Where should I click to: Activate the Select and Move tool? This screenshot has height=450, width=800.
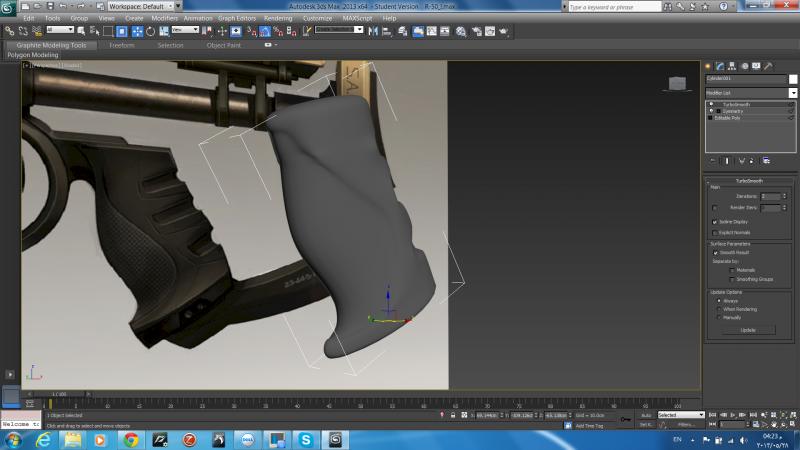(x=137, y=31)
